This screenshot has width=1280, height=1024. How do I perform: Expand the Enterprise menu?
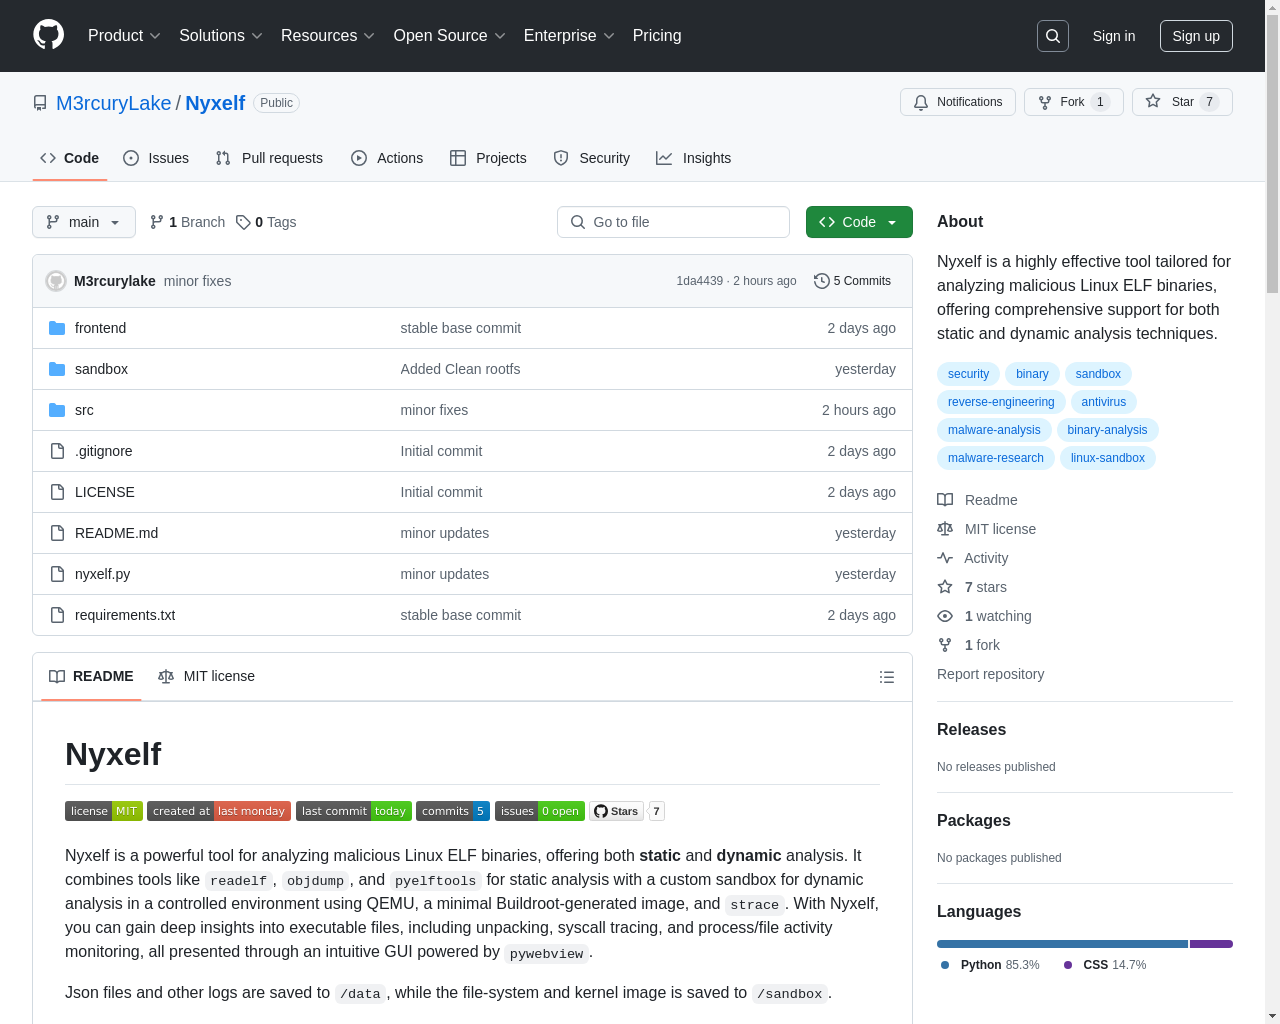(569, 36)
